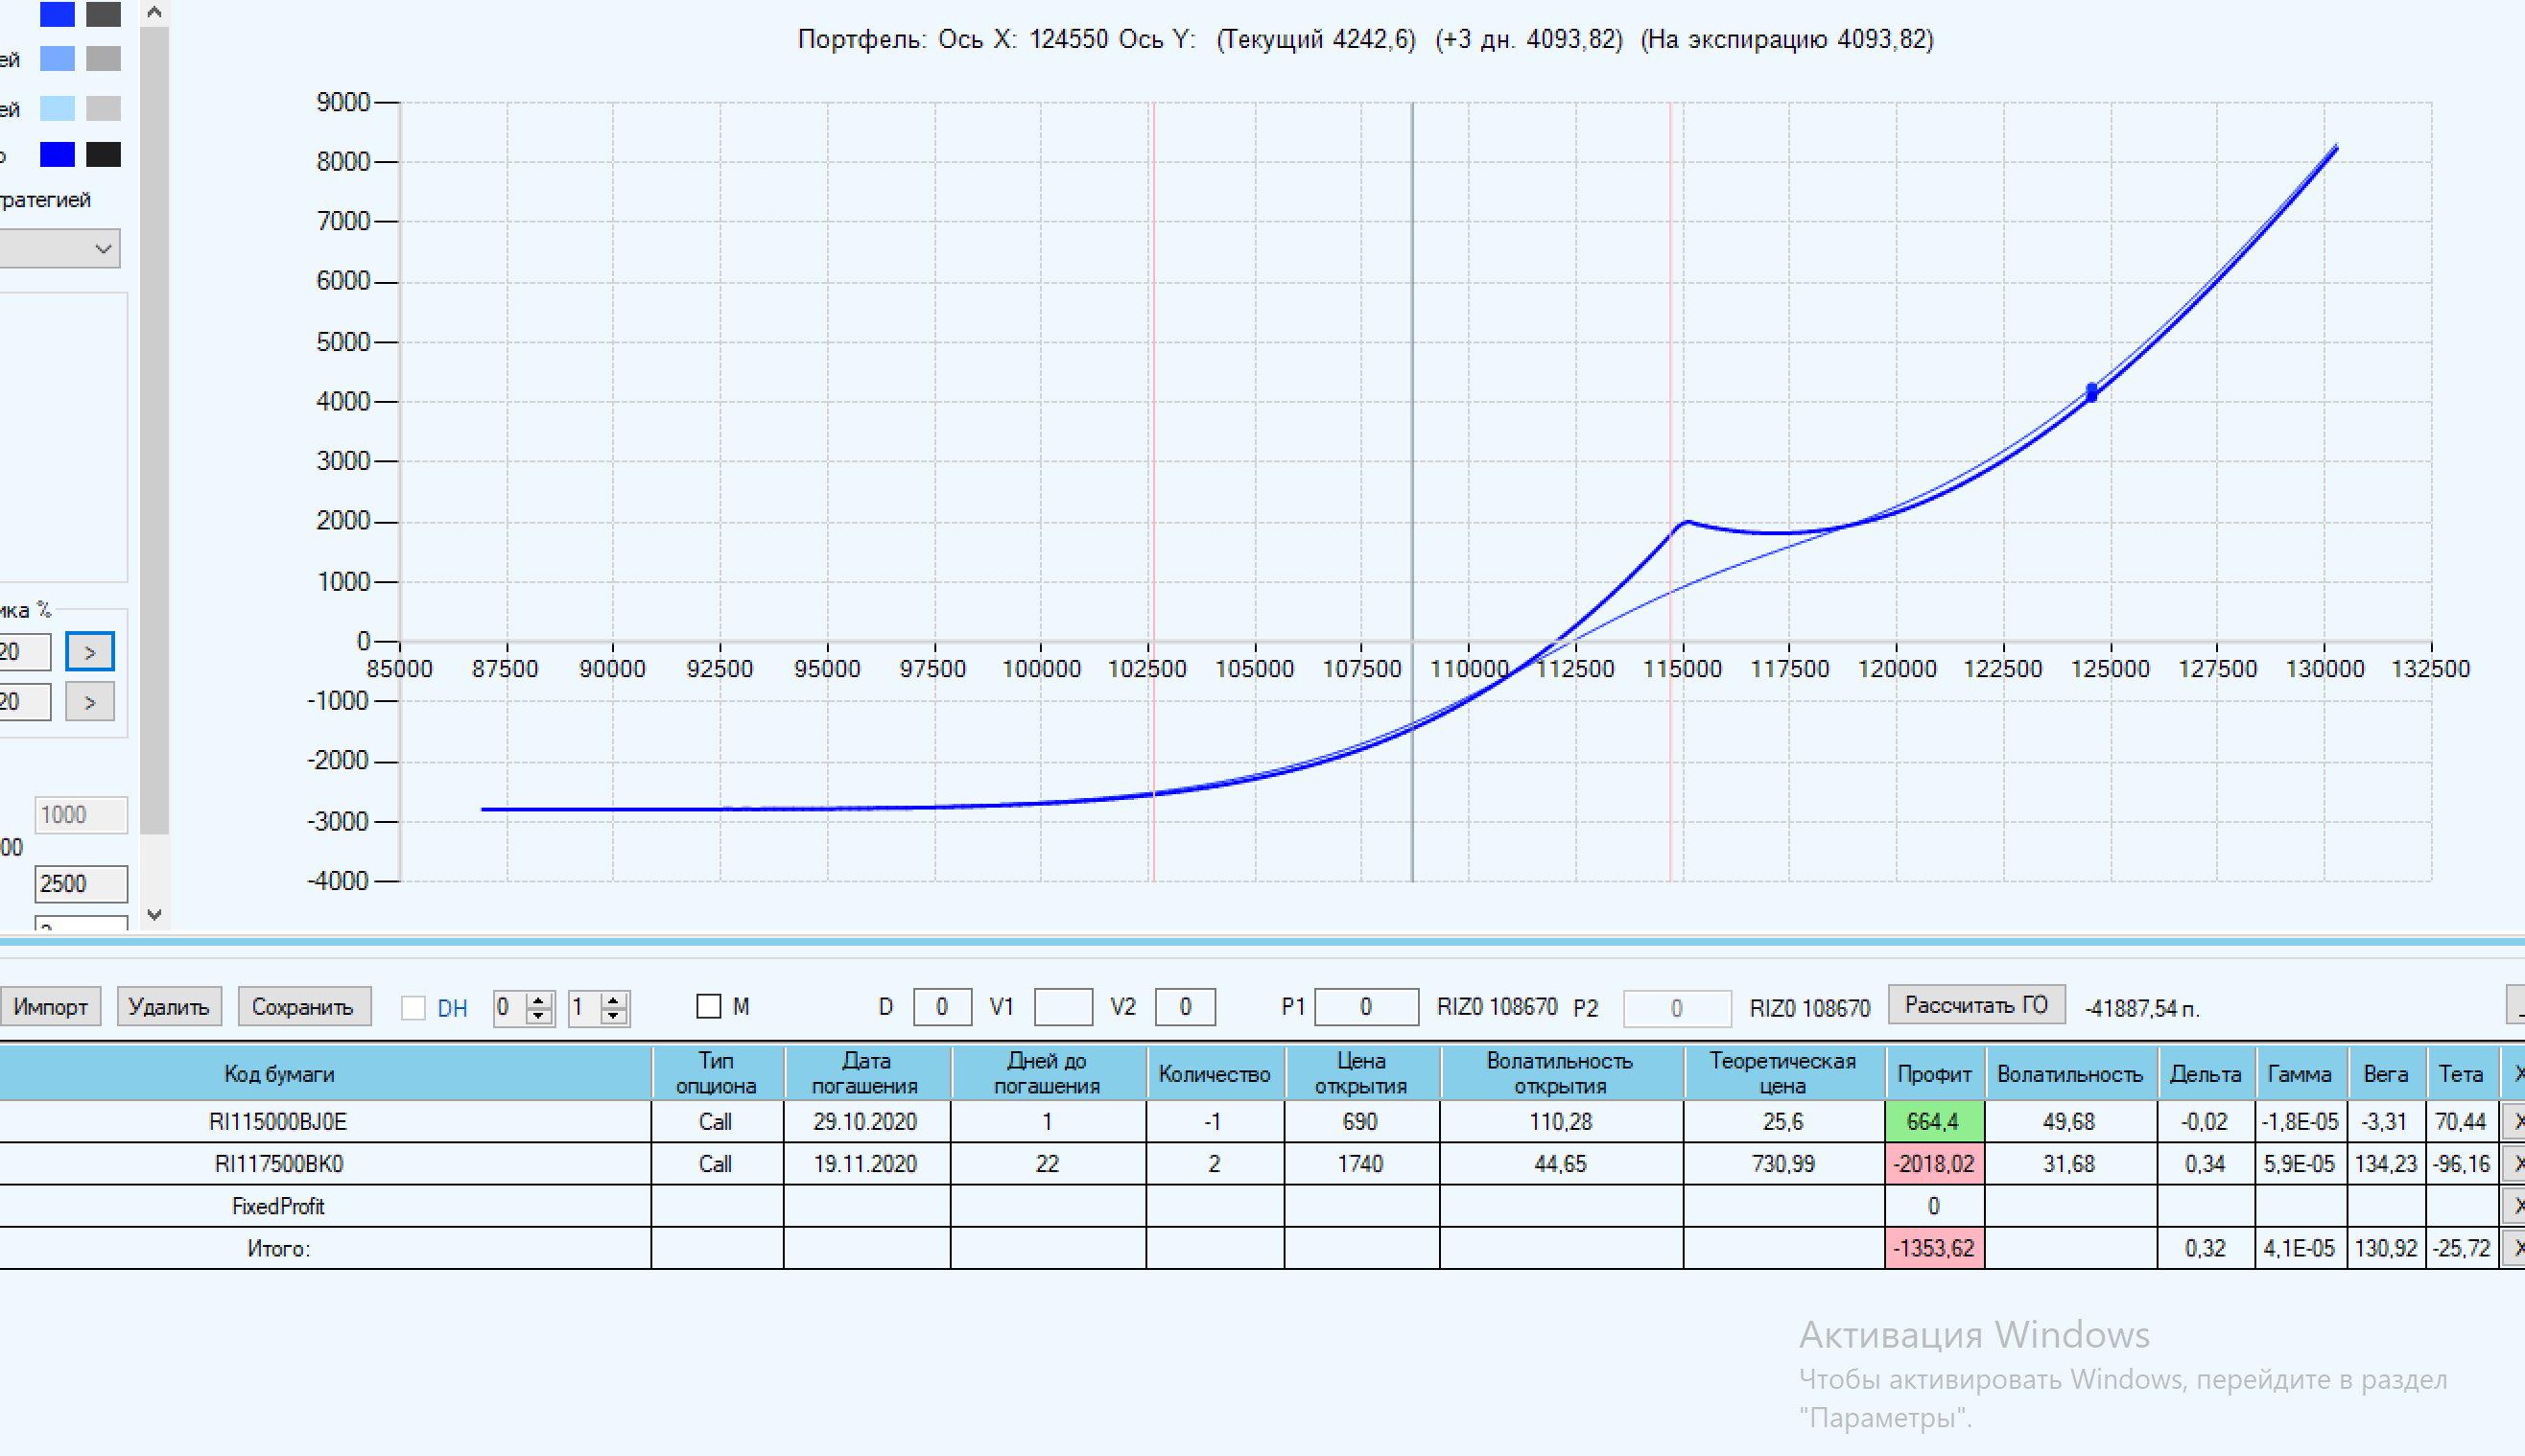
Task: Click the D input field
Action: pyautogui.click(x=941, y=1007)
